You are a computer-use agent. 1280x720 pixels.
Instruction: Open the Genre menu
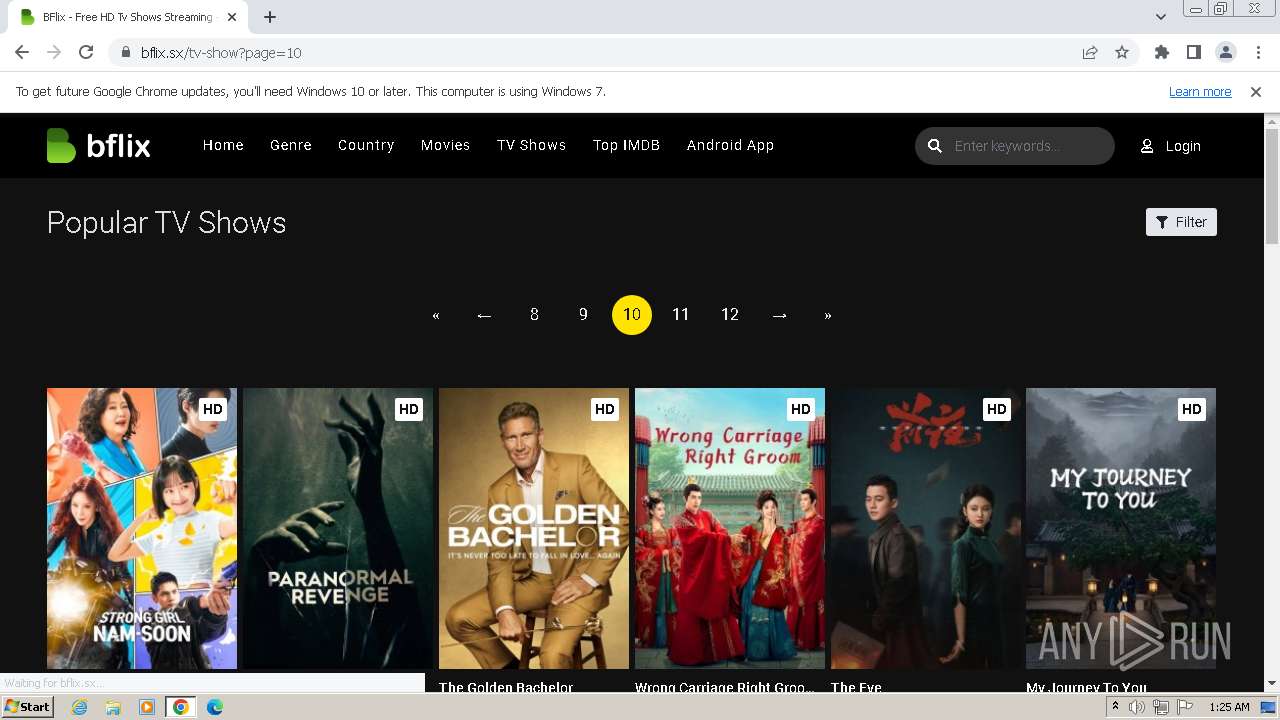click(291, 145)
